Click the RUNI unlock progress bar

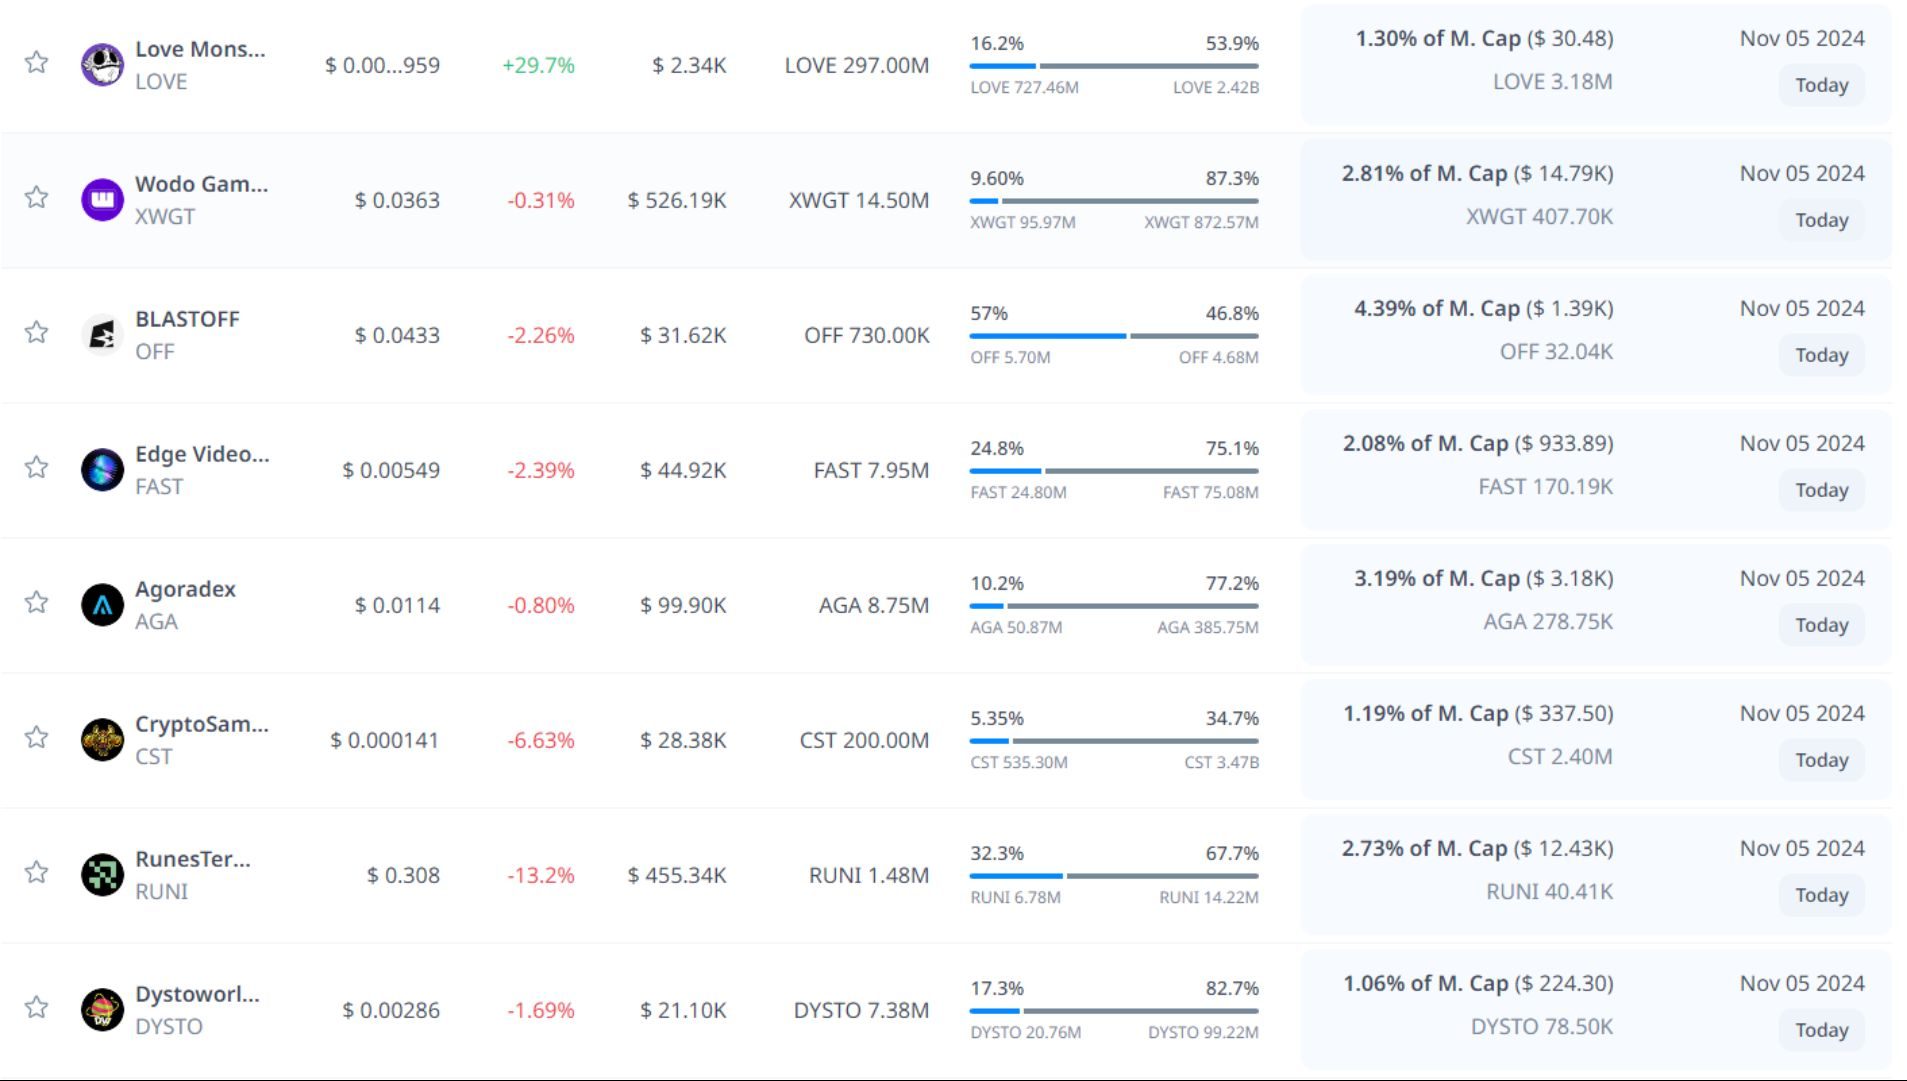point(1113,876)
